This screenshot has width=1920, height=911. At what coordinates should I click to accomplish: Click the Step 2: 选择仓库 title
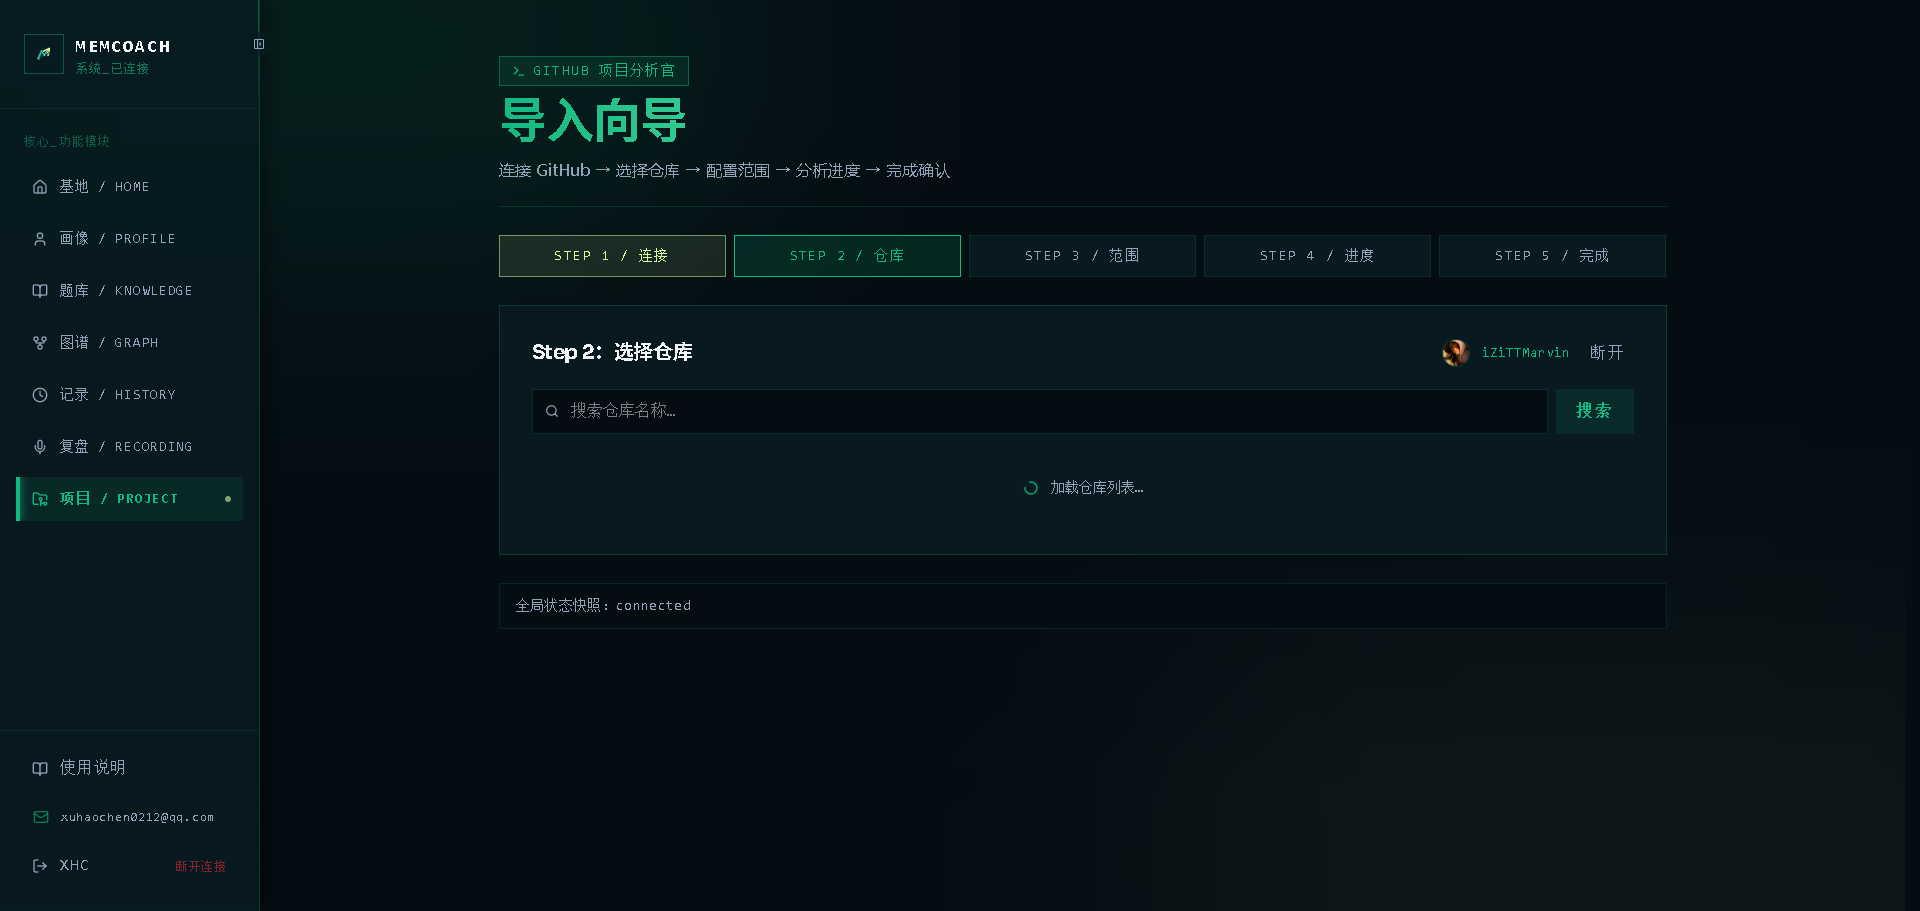612,352
